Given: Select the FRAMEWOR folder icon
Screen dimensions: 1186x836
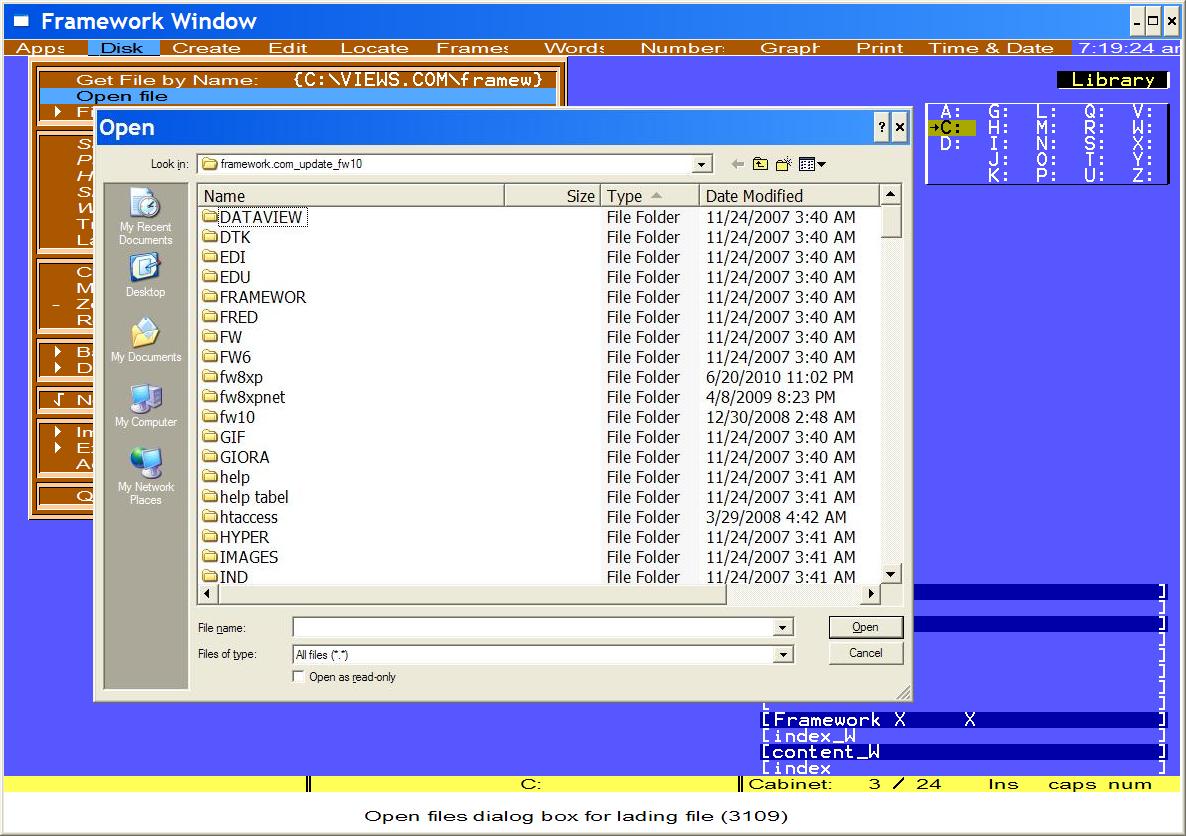Looking at the screenshot, I should (x=210, y=297).
